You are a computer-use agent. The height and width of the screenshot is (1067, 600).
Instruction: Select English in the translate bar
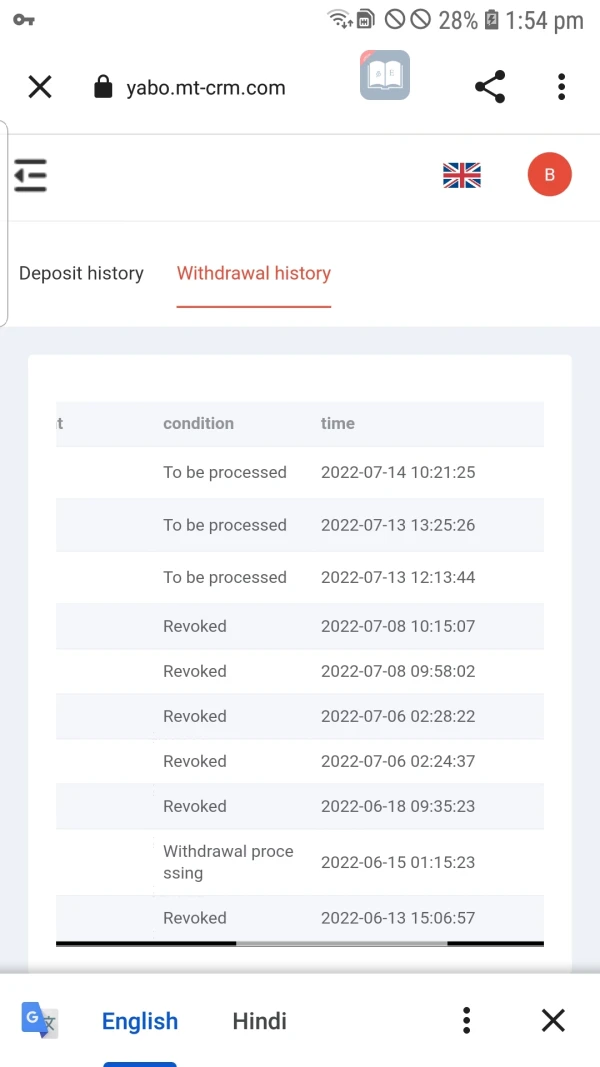click(x=140, y=1021)
